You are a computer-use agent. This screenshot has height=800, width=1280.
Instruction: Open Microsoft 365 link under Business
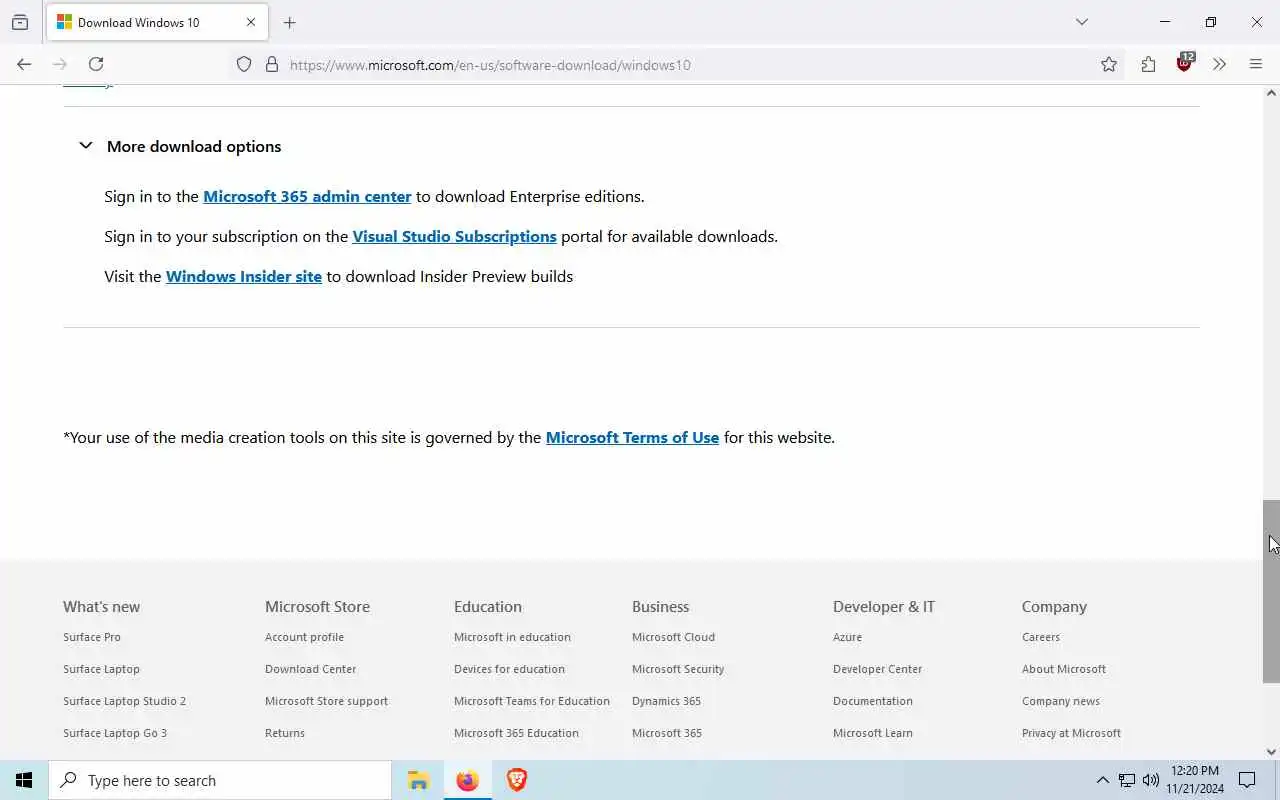point(667,733)
